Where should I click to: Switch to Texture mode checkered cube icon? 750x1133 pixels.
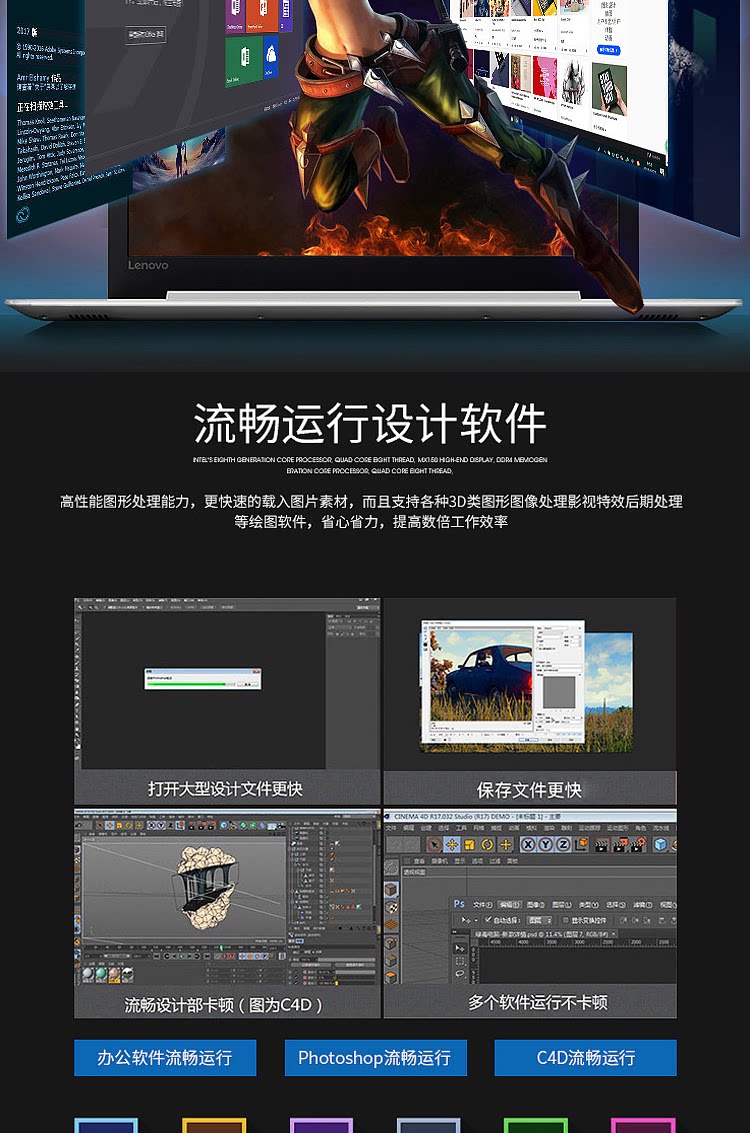coord(392,908)
